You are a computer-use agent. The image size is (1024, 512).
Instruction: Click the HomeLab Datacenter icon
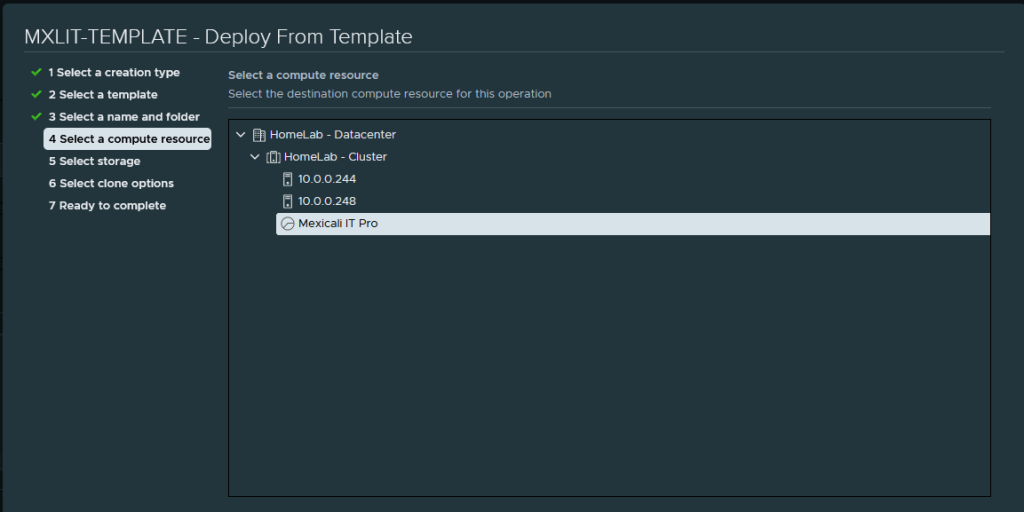tap(259, 135)
